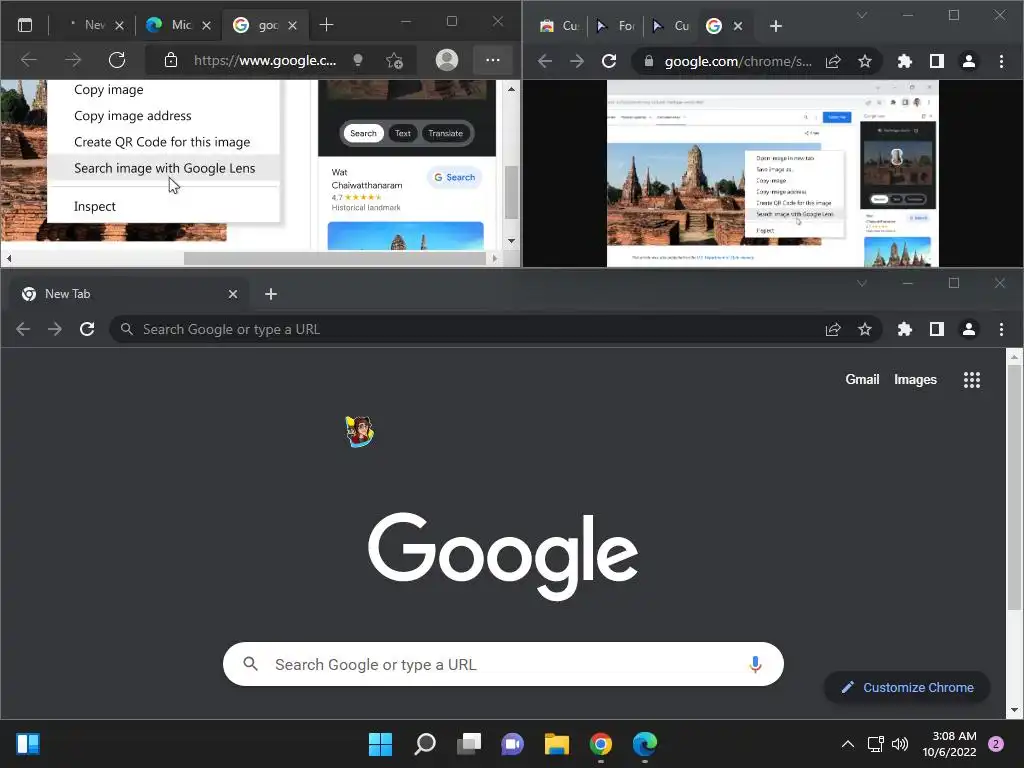
Task: Open Extensions in top-right Chrome window
Action: 904,61
